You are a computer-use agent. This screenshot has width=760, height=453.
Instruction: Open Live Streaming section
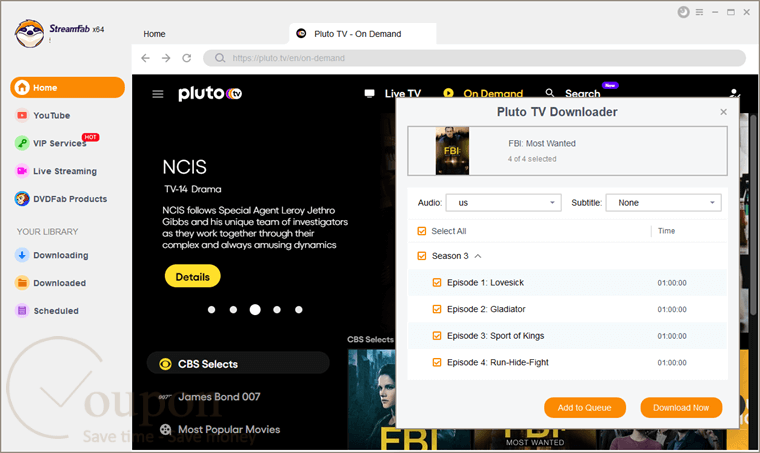56,171
